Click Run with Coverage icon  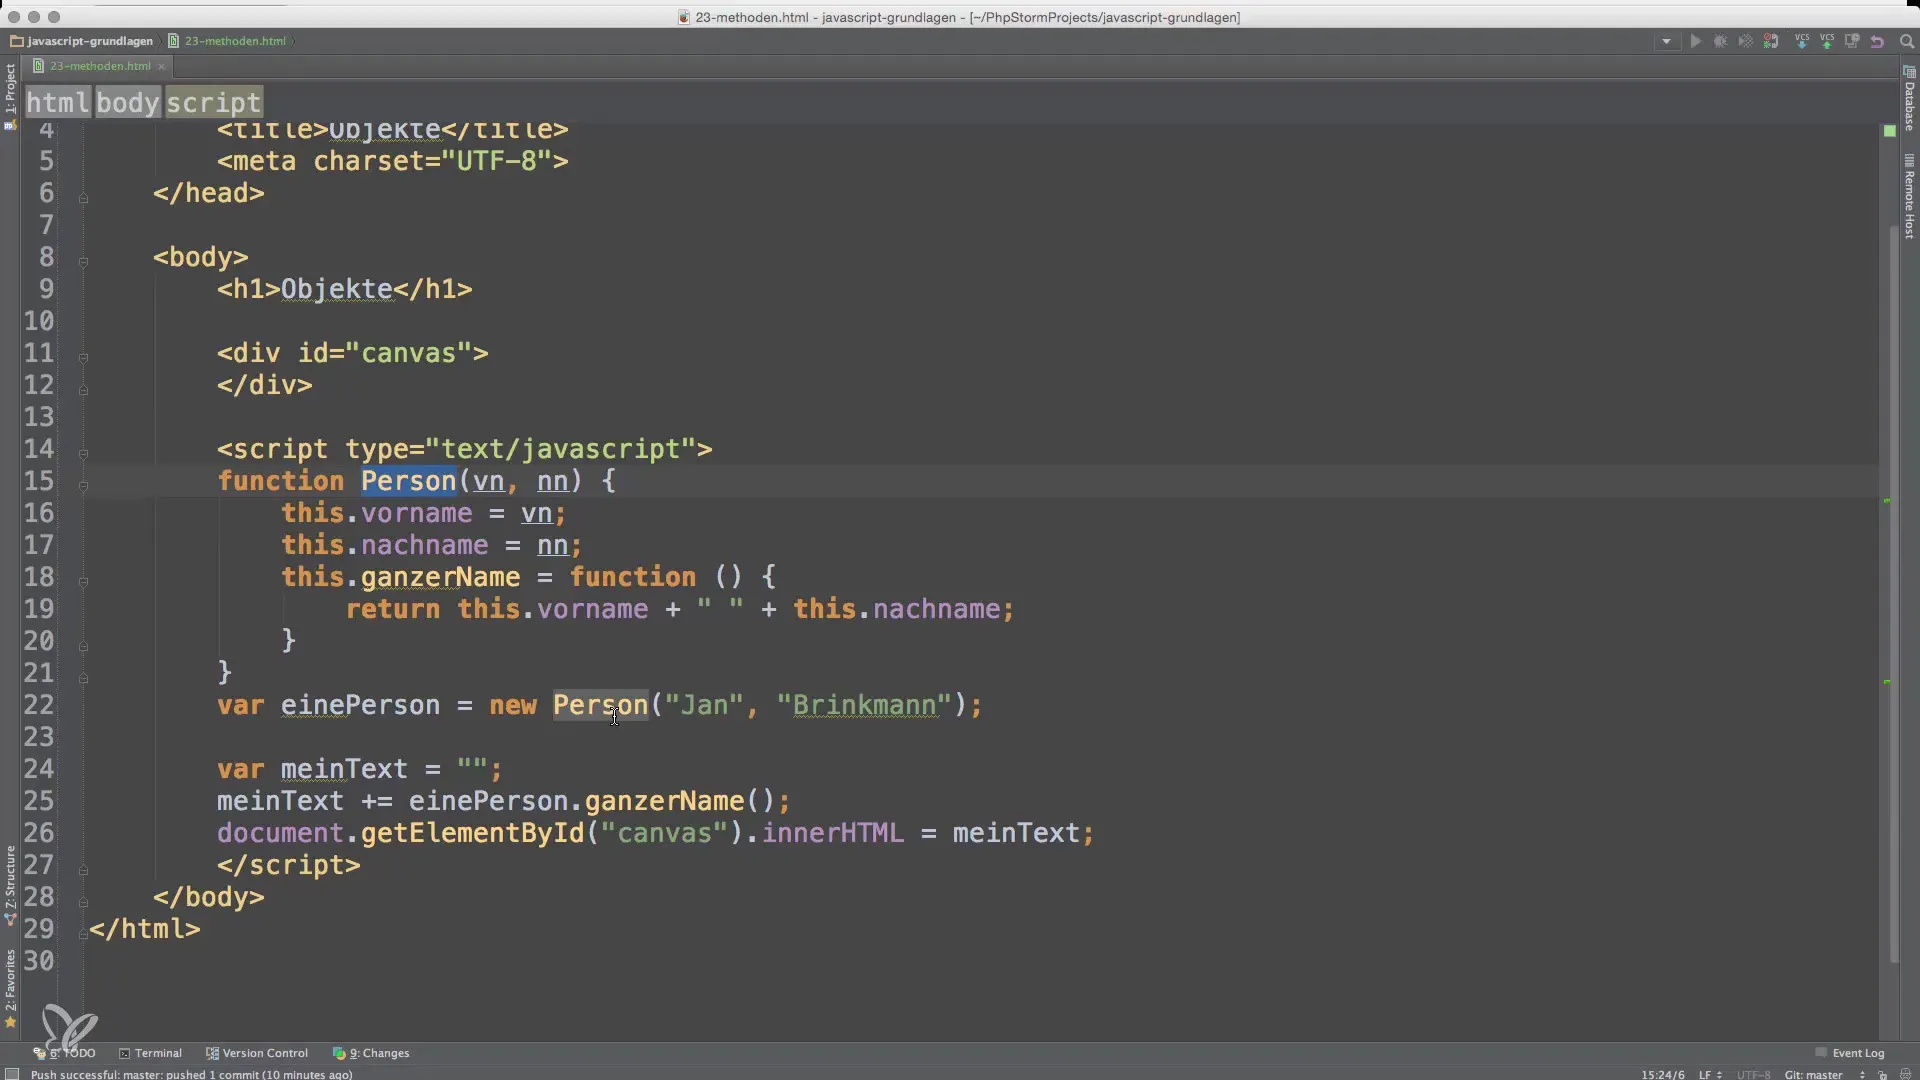[x=1745, y=42]
